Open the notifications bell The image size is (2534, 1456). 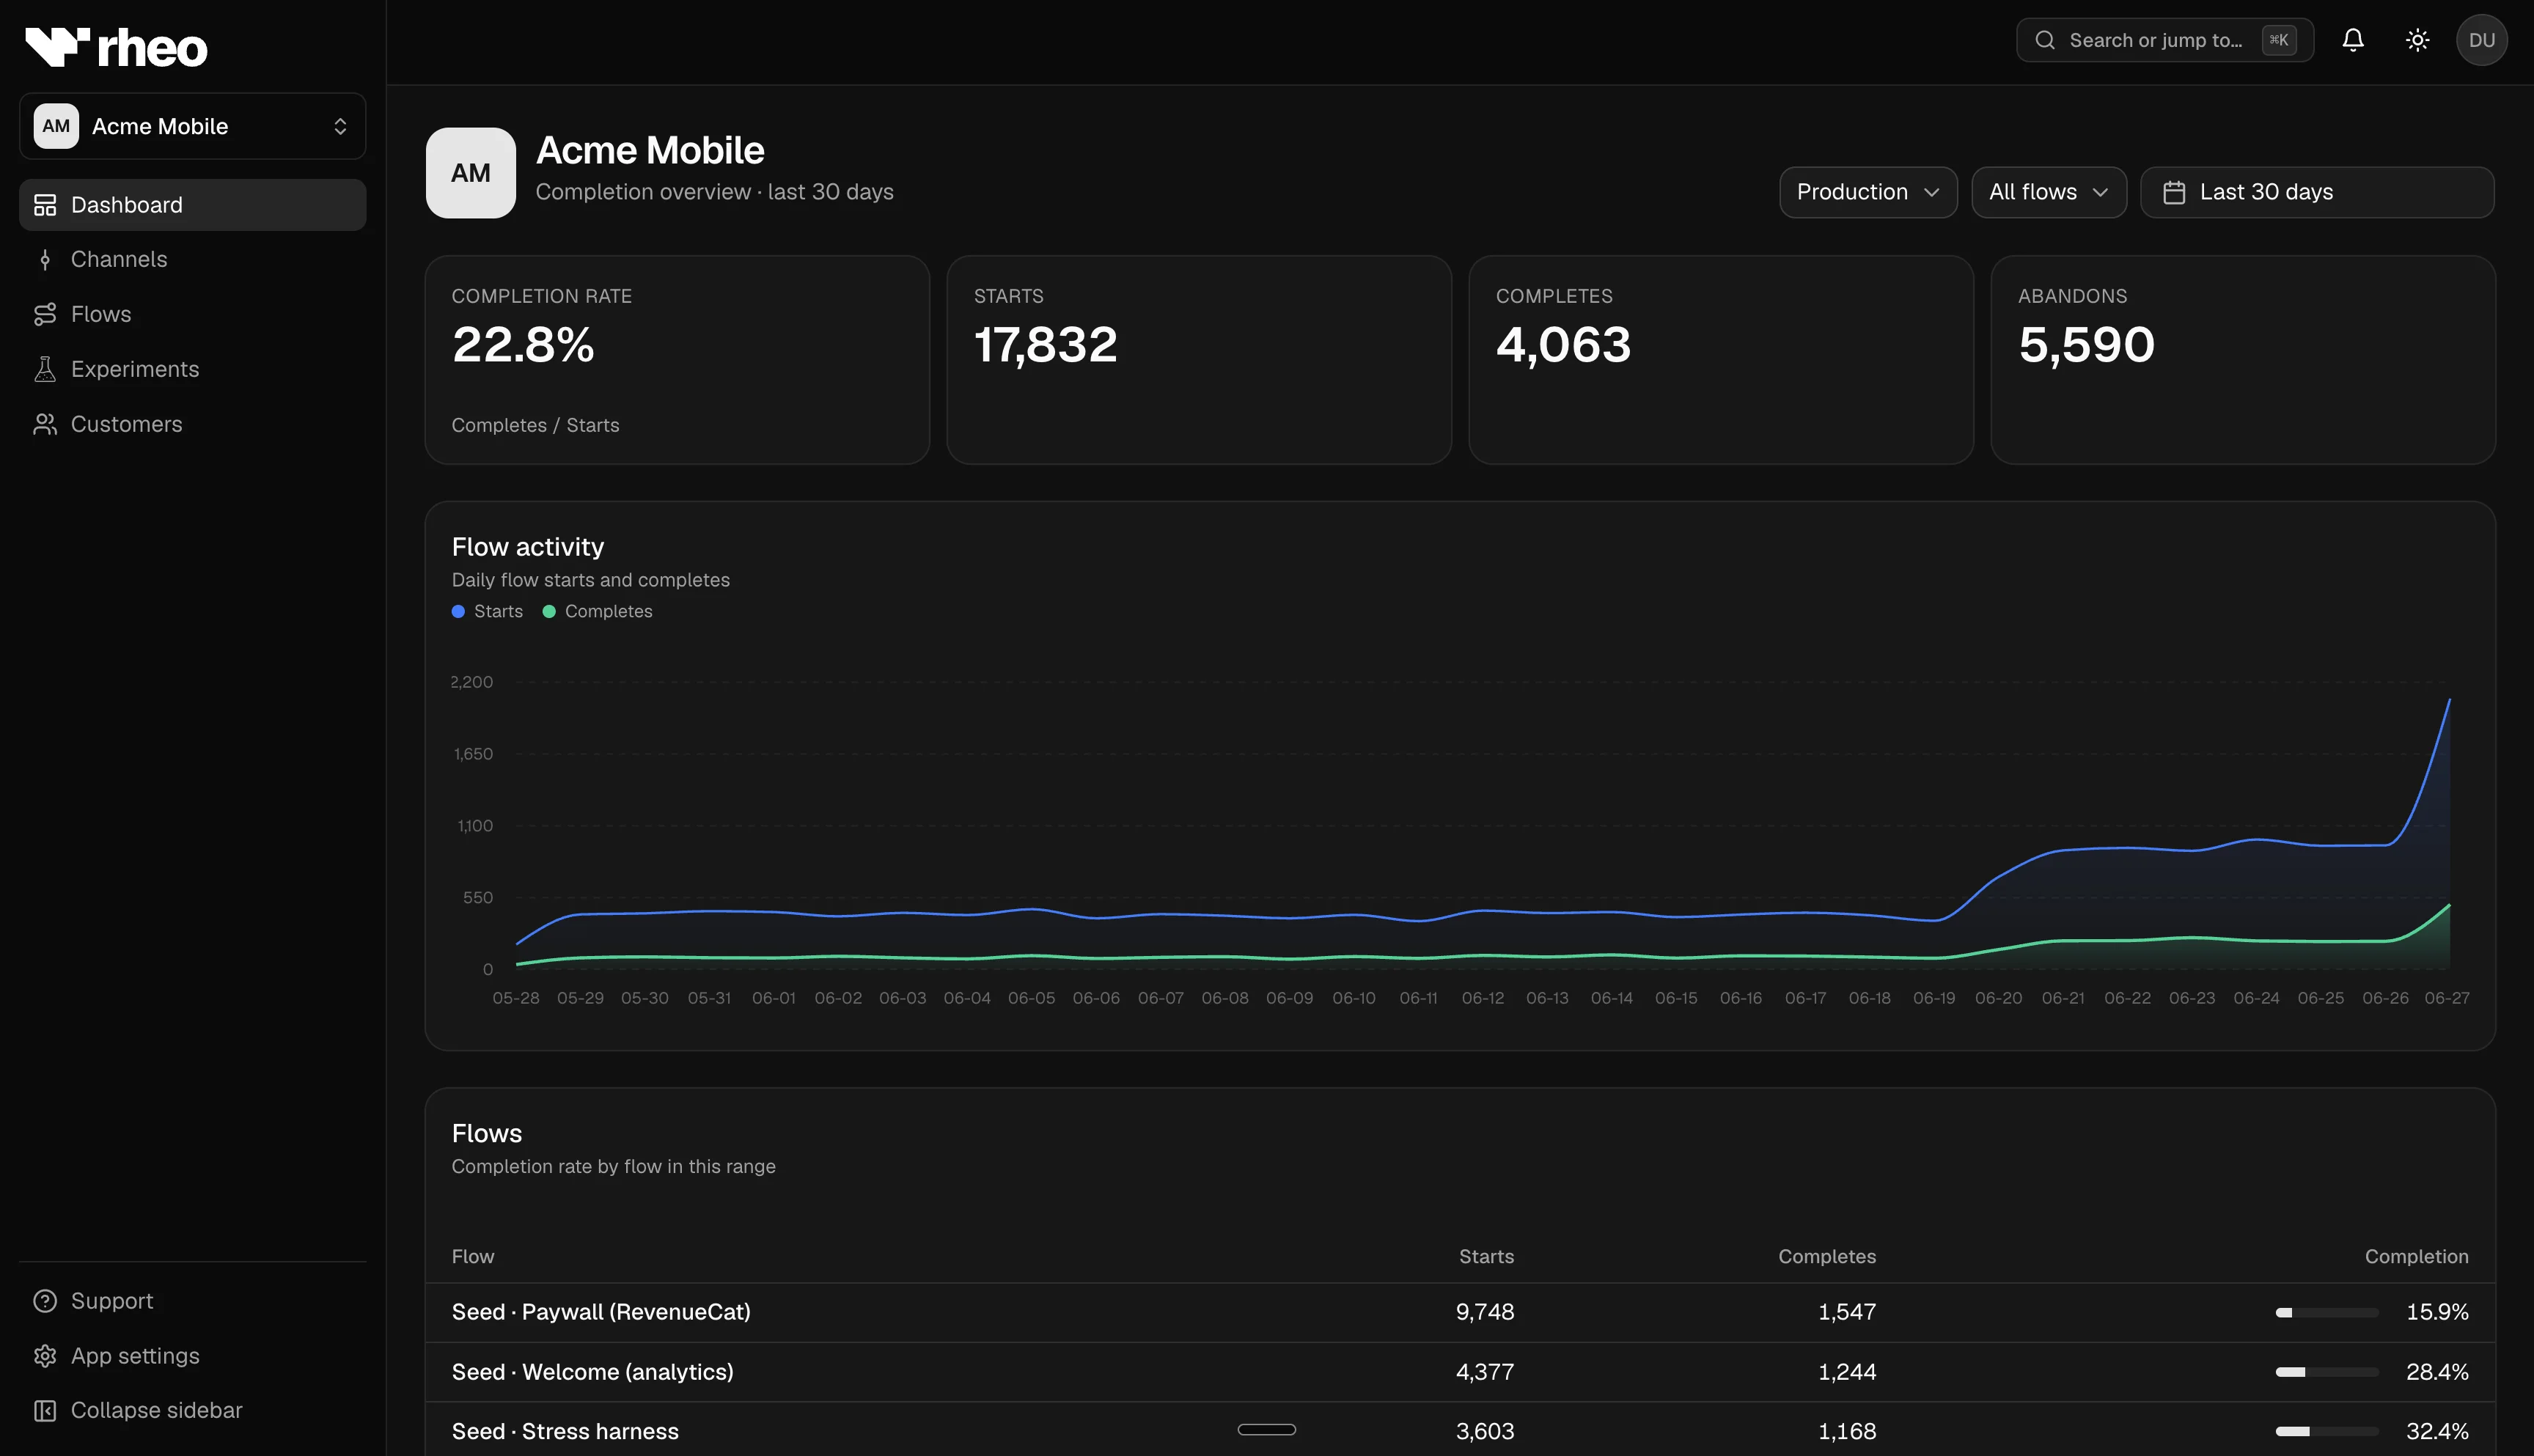point(2353,40)
